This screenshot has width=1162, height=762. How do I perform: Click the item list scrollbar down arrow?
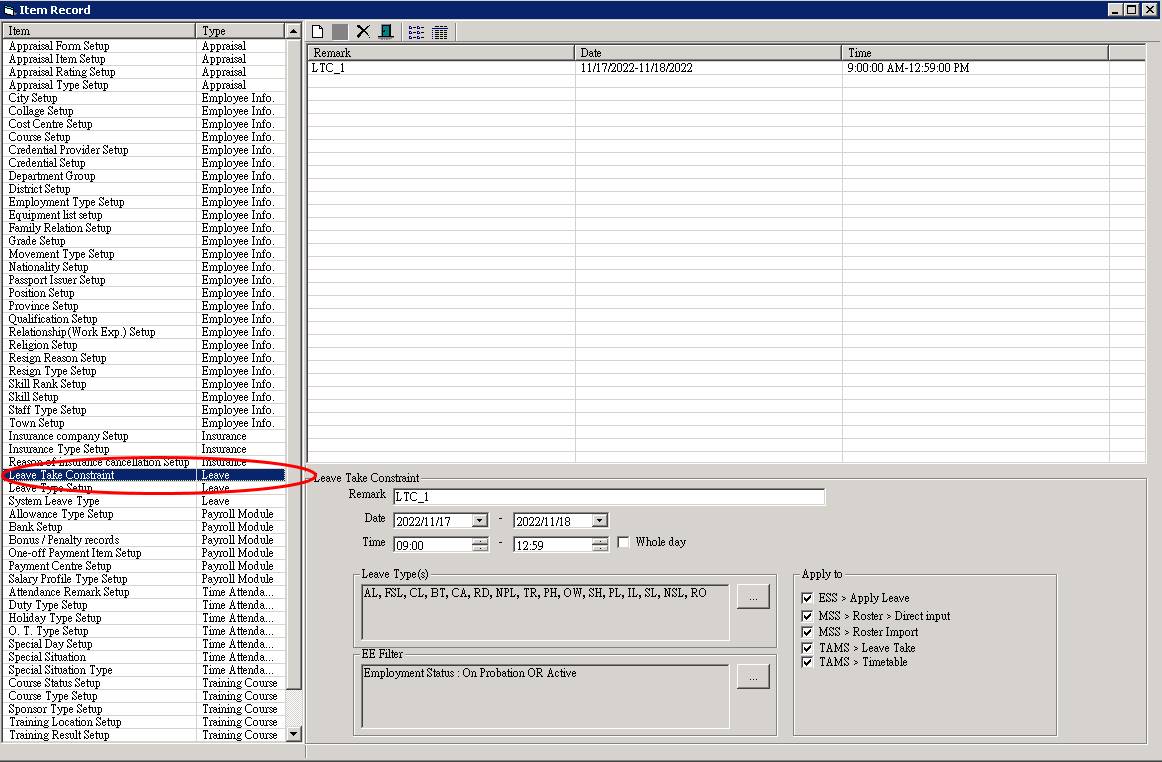(295, 733)
